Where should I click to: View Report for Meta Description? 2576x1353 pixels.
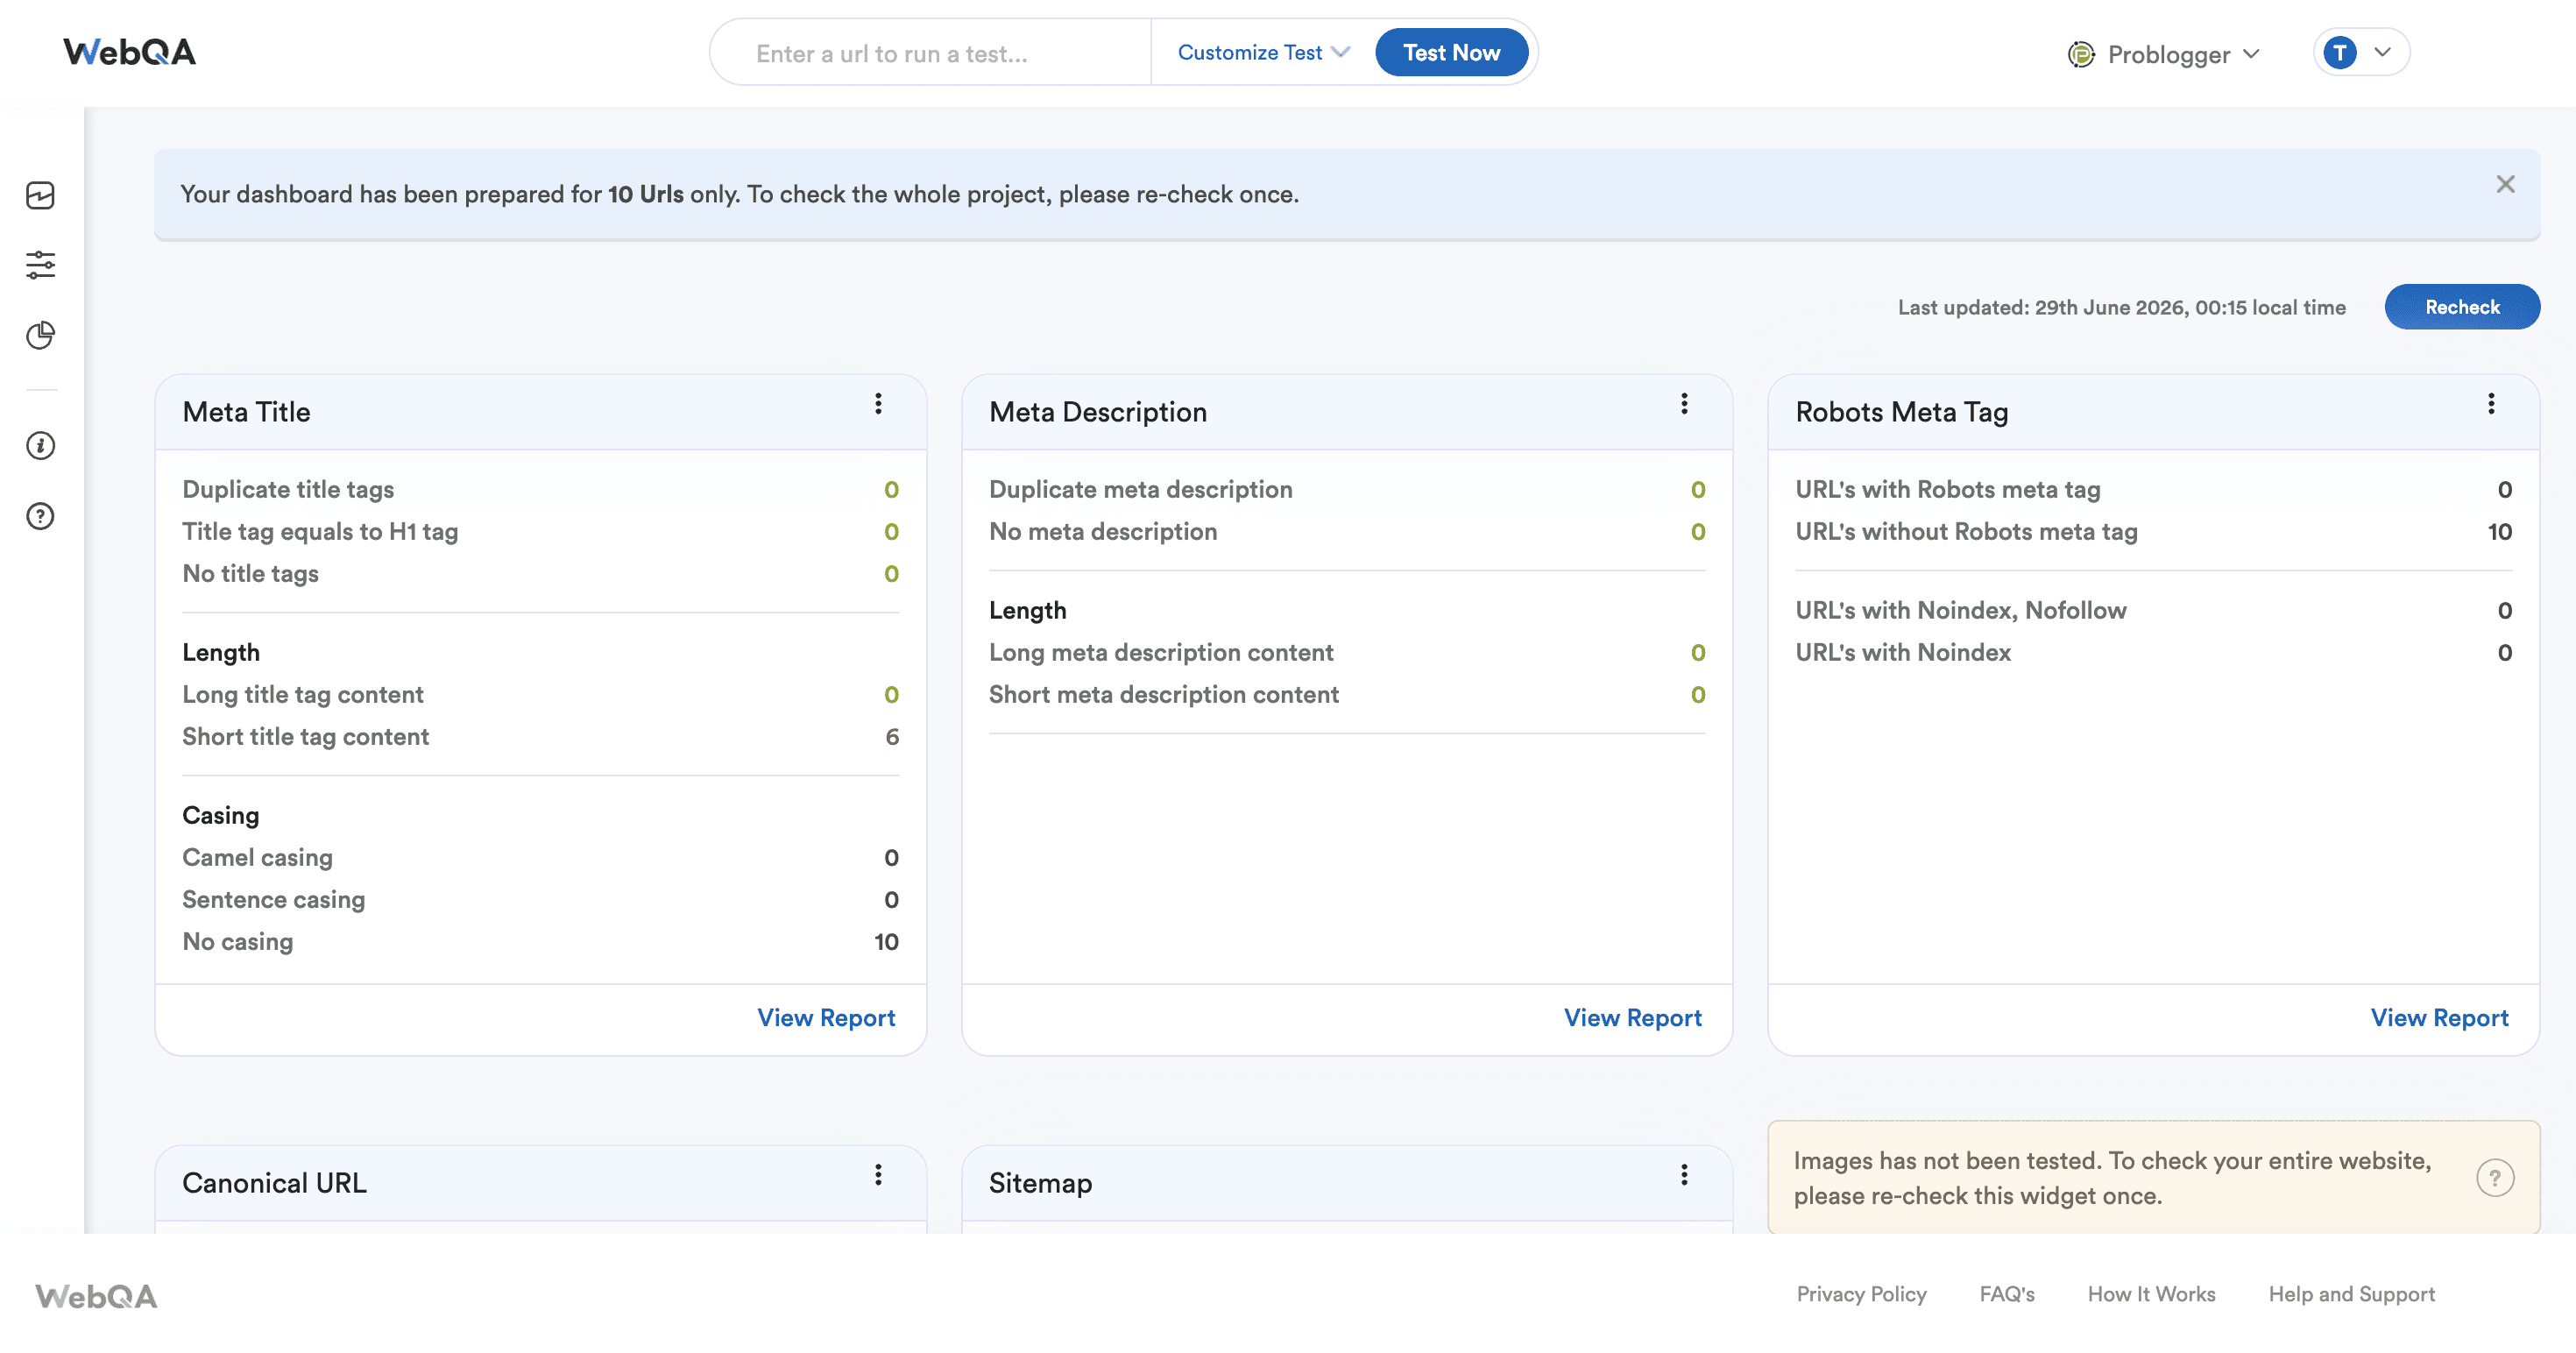point(1632,1018)
